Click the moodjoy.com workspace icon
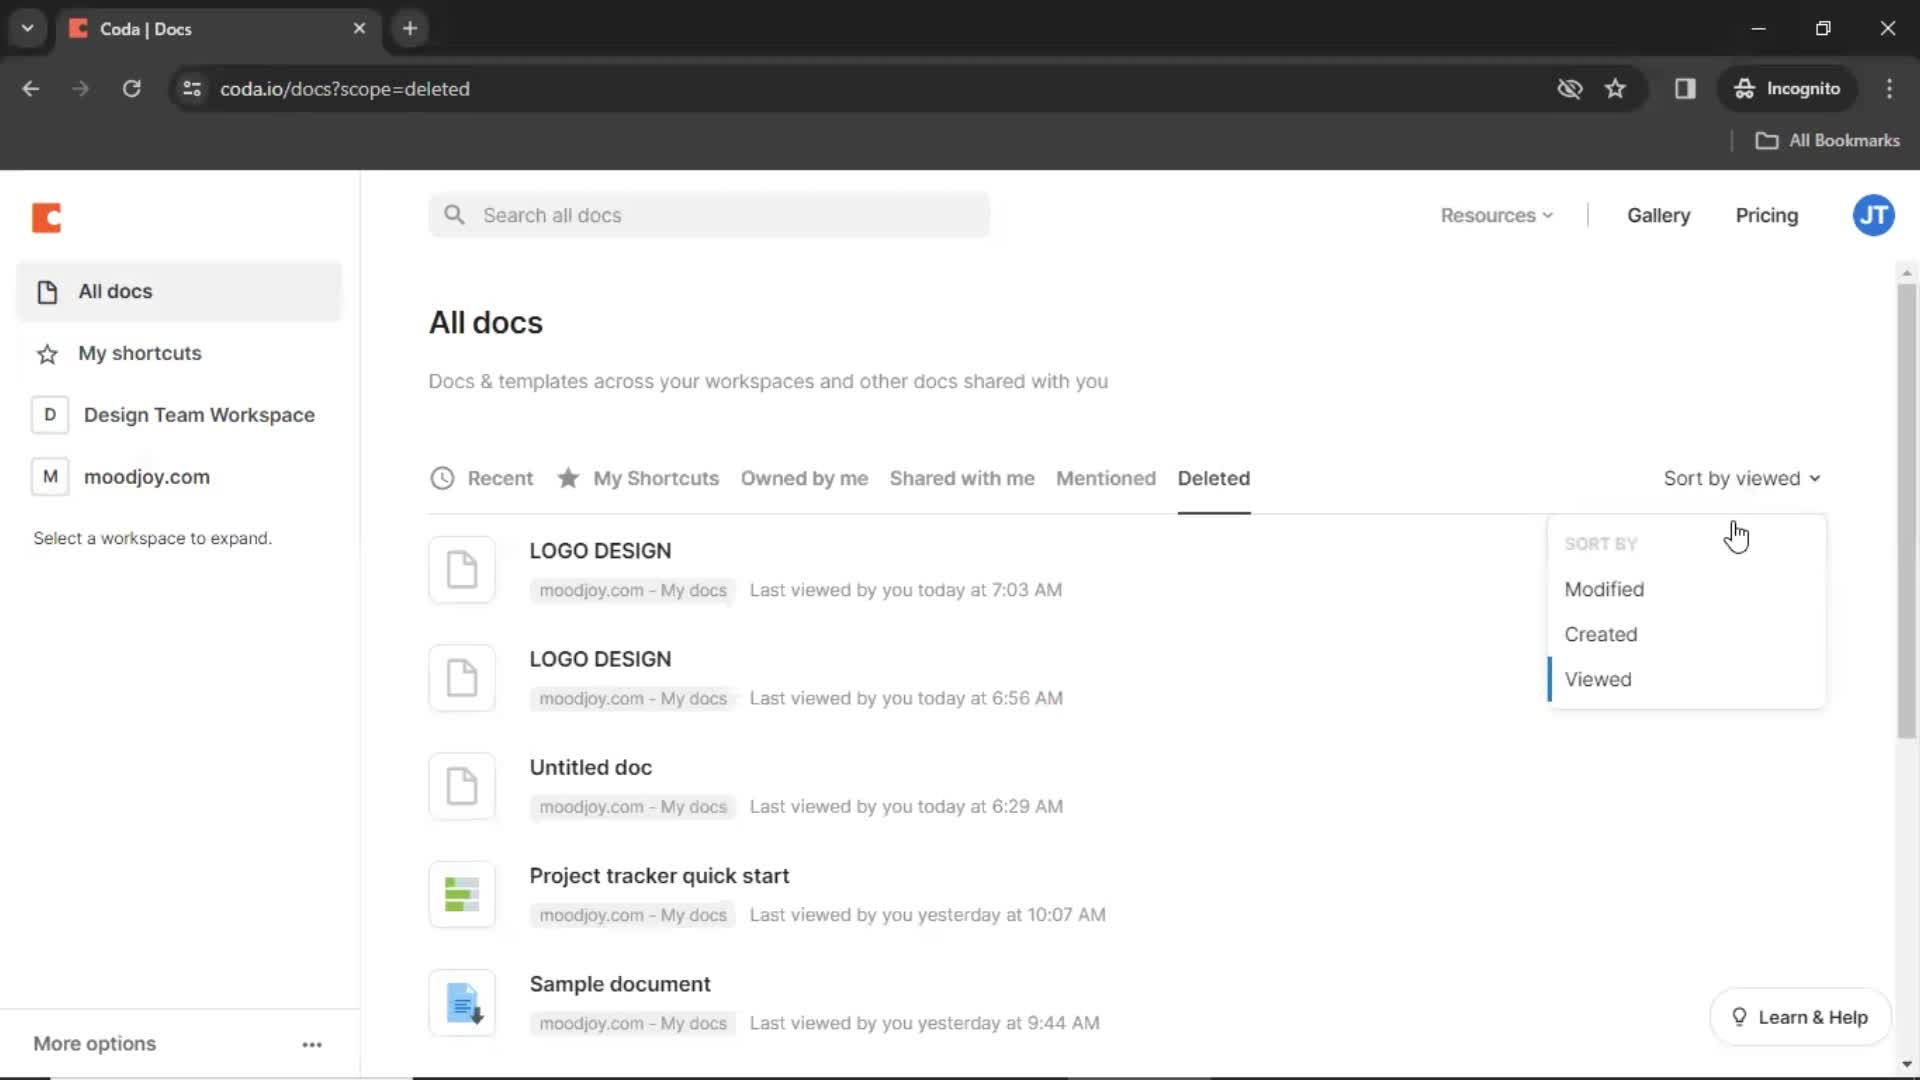Viewport: 1920px width, 1080px height. 49,476
